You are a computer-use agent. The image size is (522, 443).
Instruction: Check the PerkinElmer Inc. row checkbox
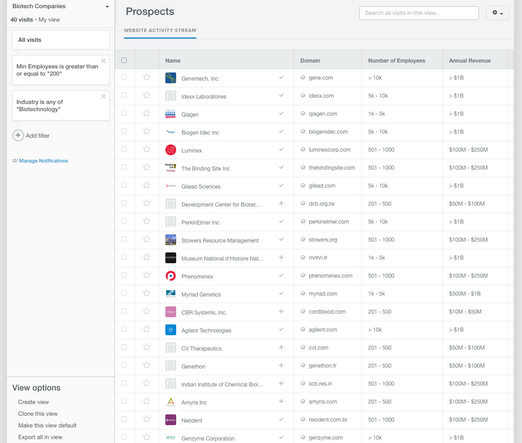(124, 221)
